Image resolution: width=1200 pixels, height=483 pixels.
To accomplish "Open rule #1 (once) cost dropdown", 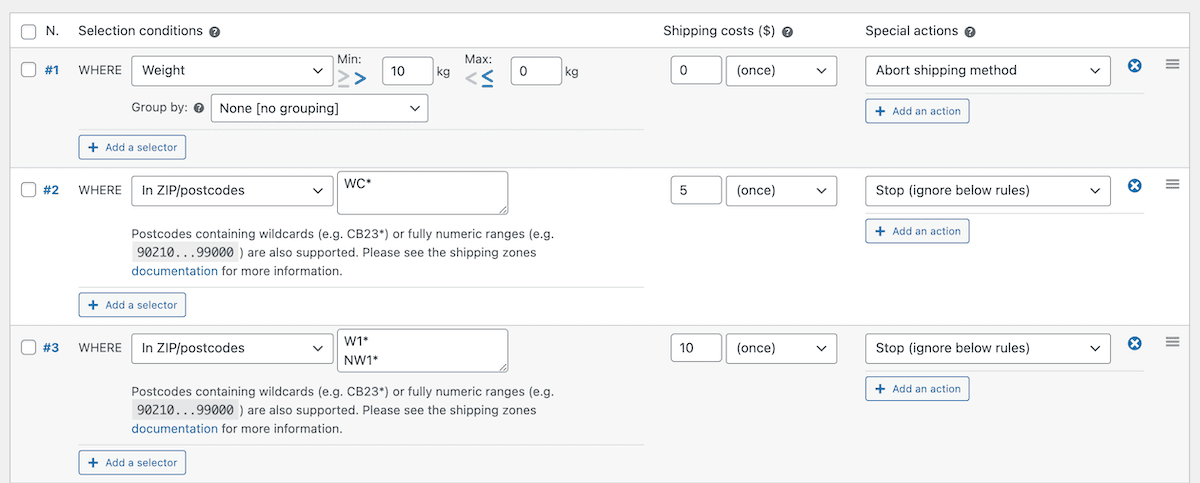I will 781,71.
